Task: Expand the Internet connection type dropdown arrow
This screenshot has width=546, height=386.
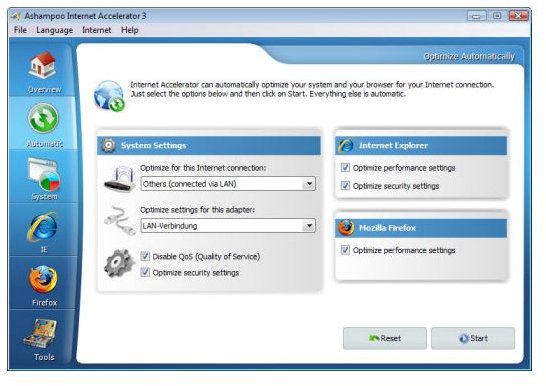Action: coord(309,184)
